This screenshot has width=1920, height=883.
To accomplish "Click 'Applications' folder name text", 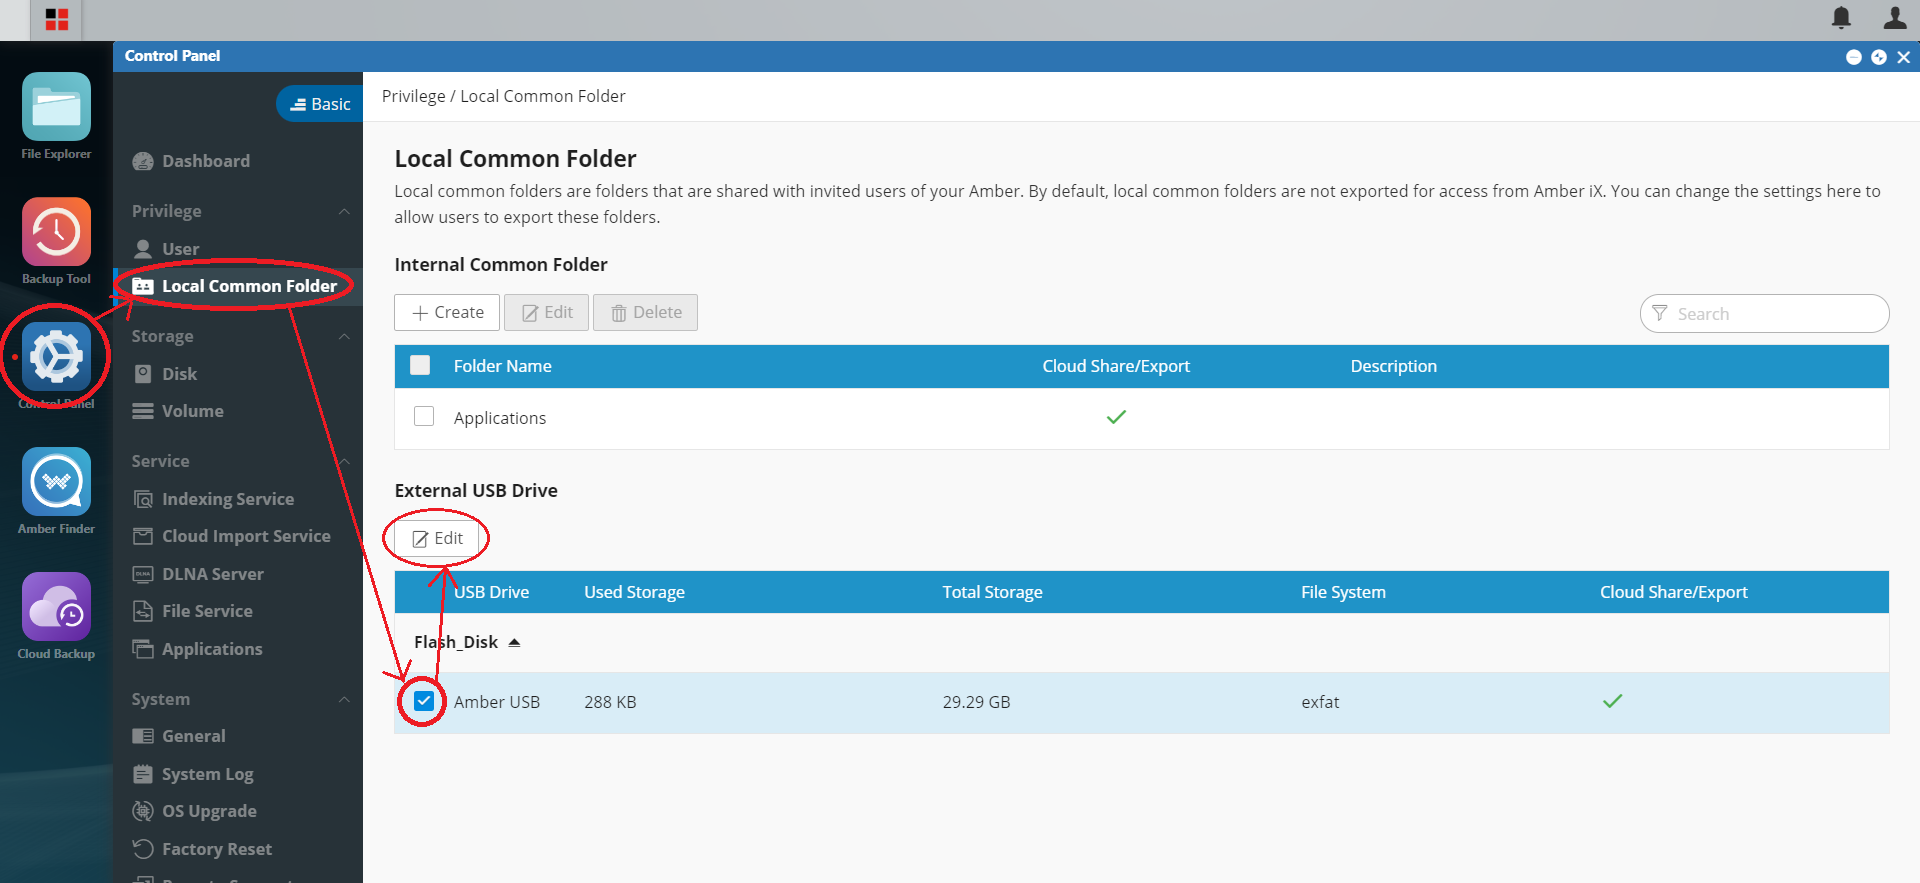I will [x=500, y=418].
